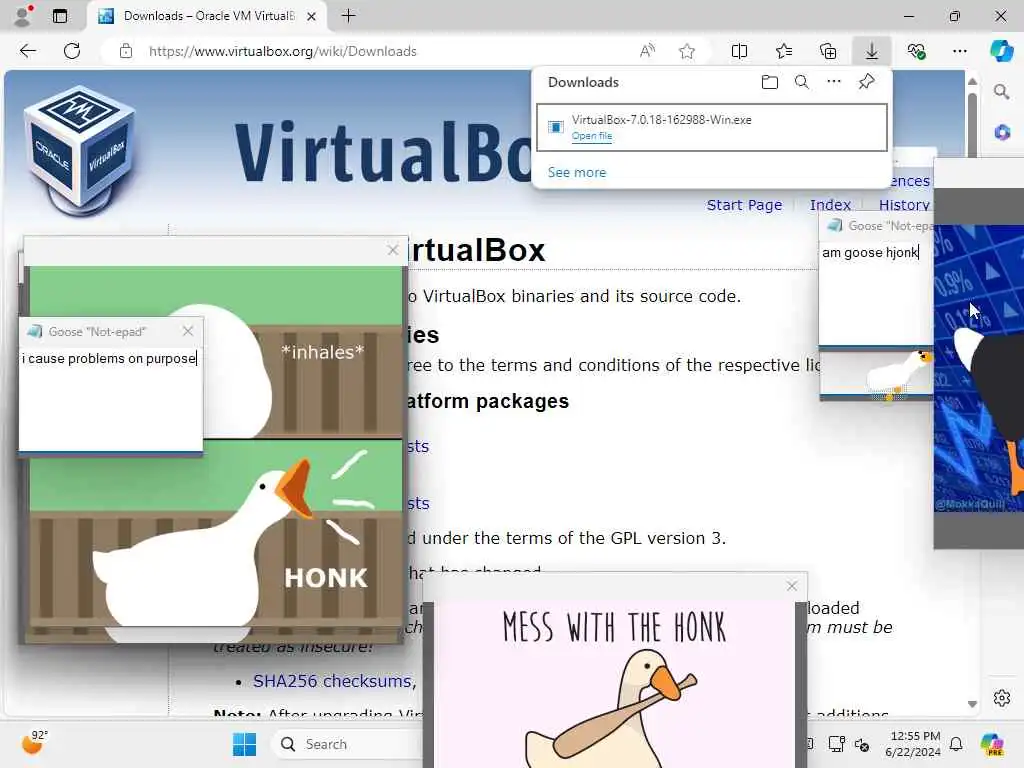Image resolution: width=1024 pixels, height=768 pixels.
Task: Open the SHA256 checksums link
Action: coord(332,681)
